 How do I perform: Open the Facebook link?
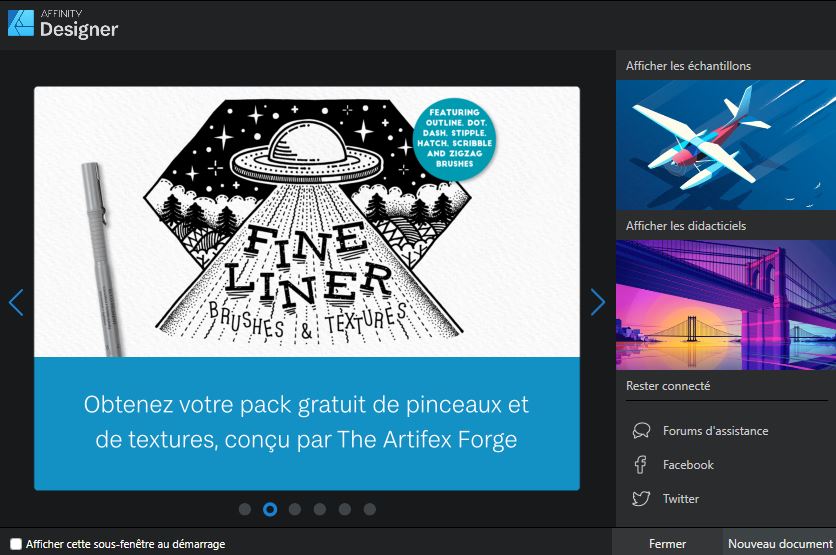click(688, 465)
